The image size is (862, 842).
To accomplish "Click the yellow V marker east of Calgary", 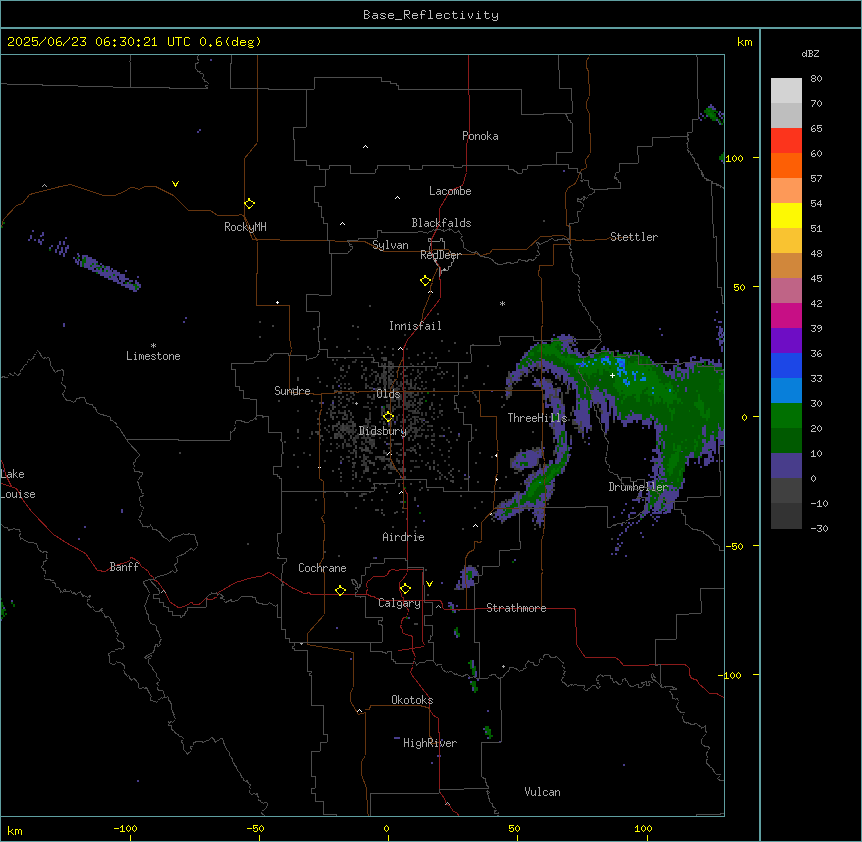I will [x=429, y=584].
